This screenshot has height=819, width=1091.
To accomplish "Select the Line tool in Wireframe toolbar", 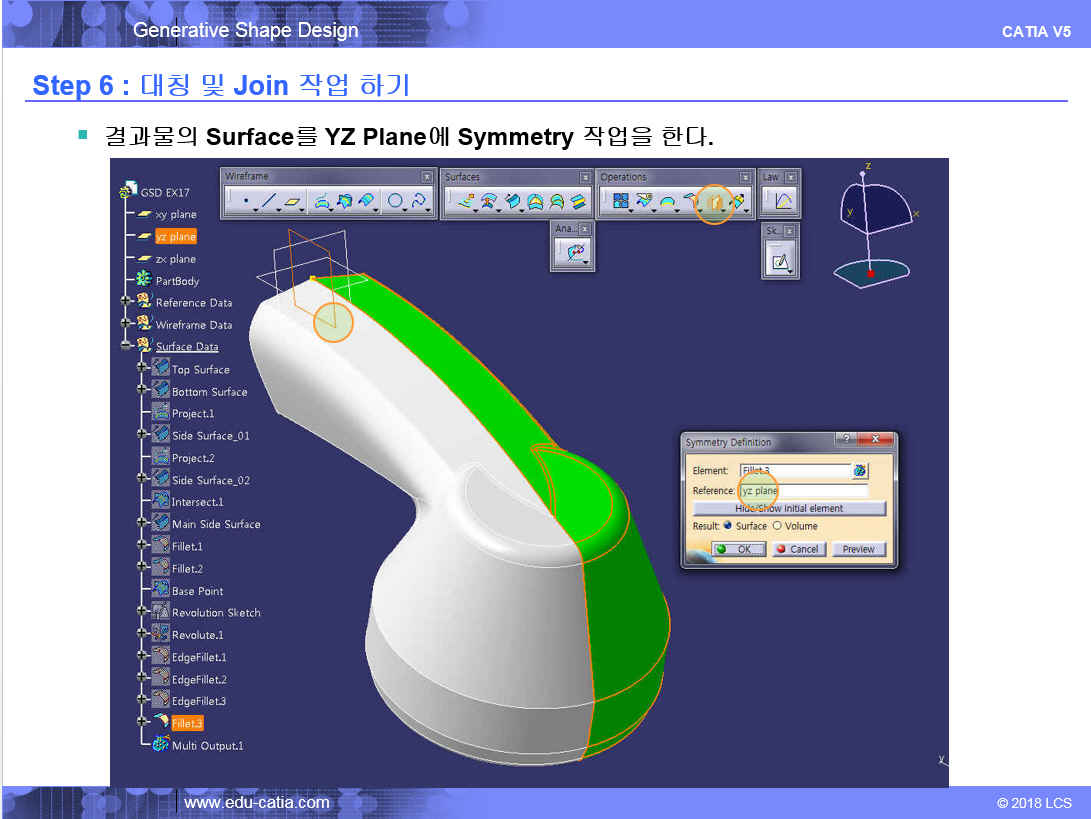I will coord(267,202).
